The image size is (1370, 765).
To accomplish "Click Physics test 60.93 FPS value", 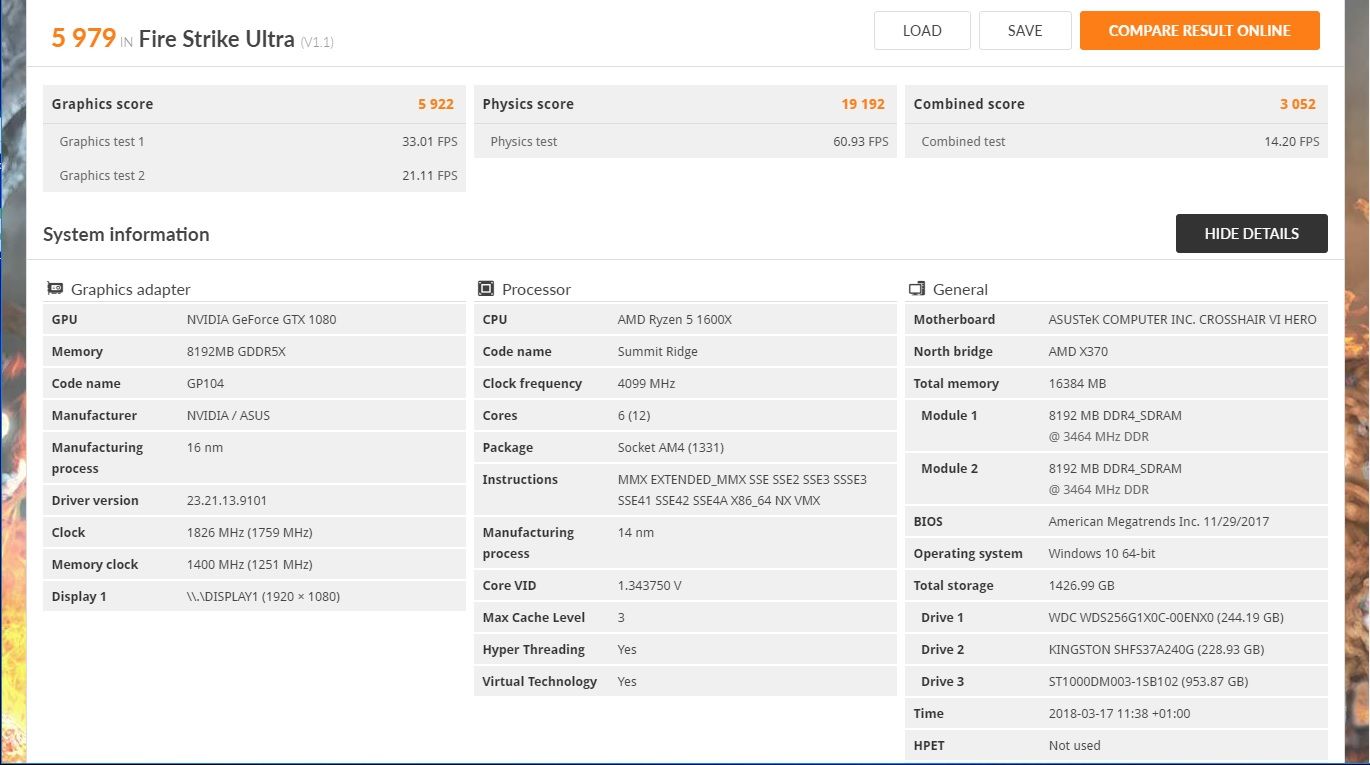I will (x=861, y=142).
